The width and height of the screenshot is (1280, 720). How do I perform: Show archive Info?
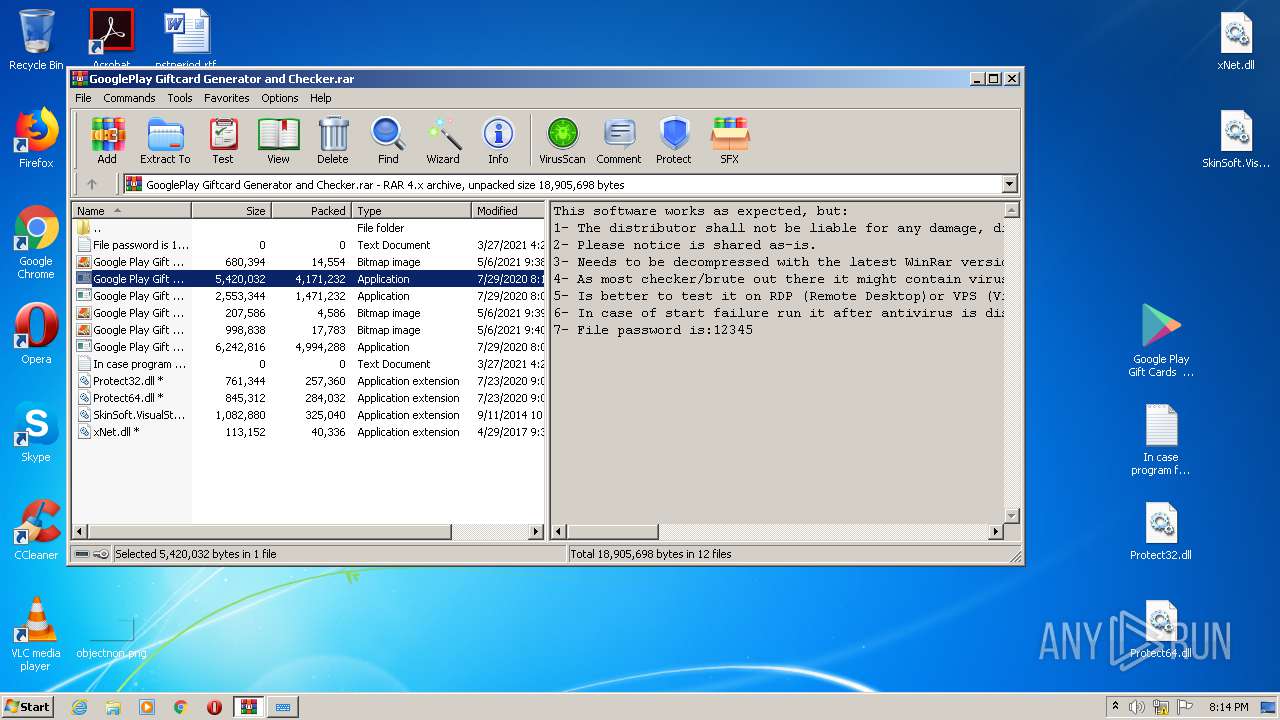coord(498,140)
